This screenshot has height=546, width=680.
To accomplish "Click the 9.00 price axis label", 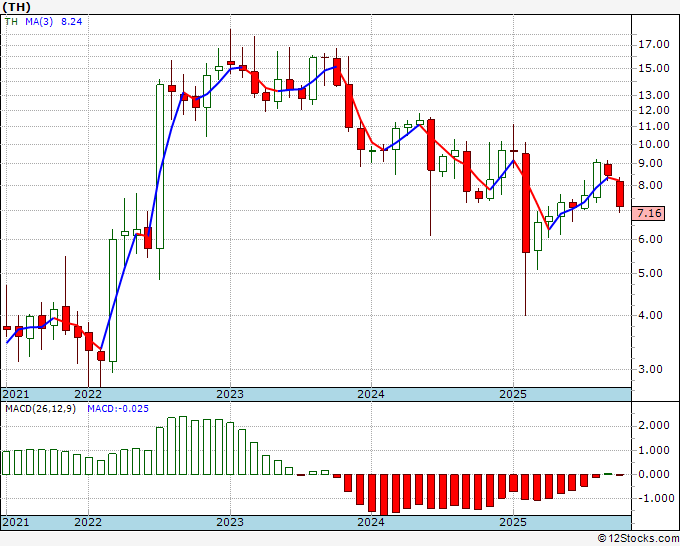I will (651, 163).
